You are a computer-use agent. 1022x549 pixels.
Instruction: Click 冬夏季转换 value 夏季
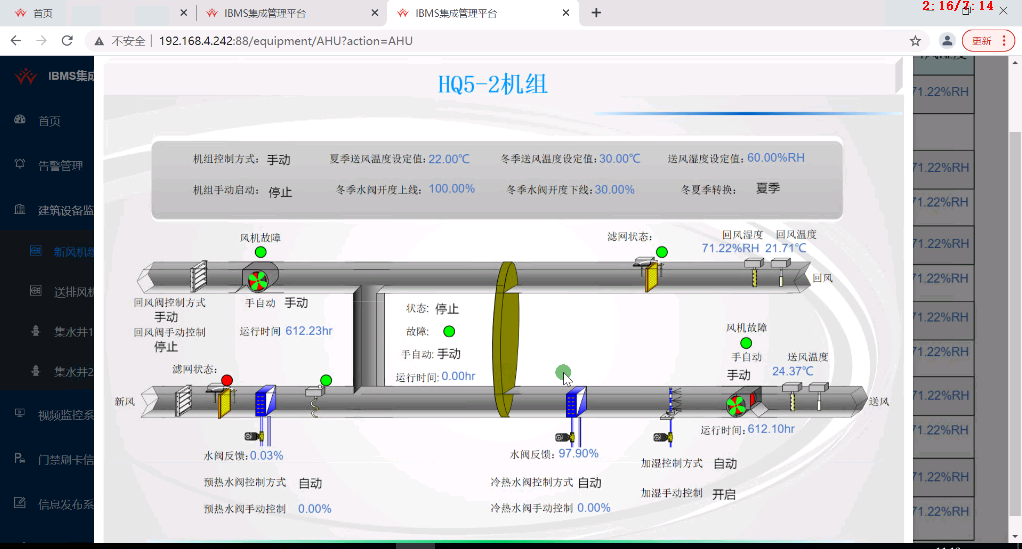coord(768,188)
